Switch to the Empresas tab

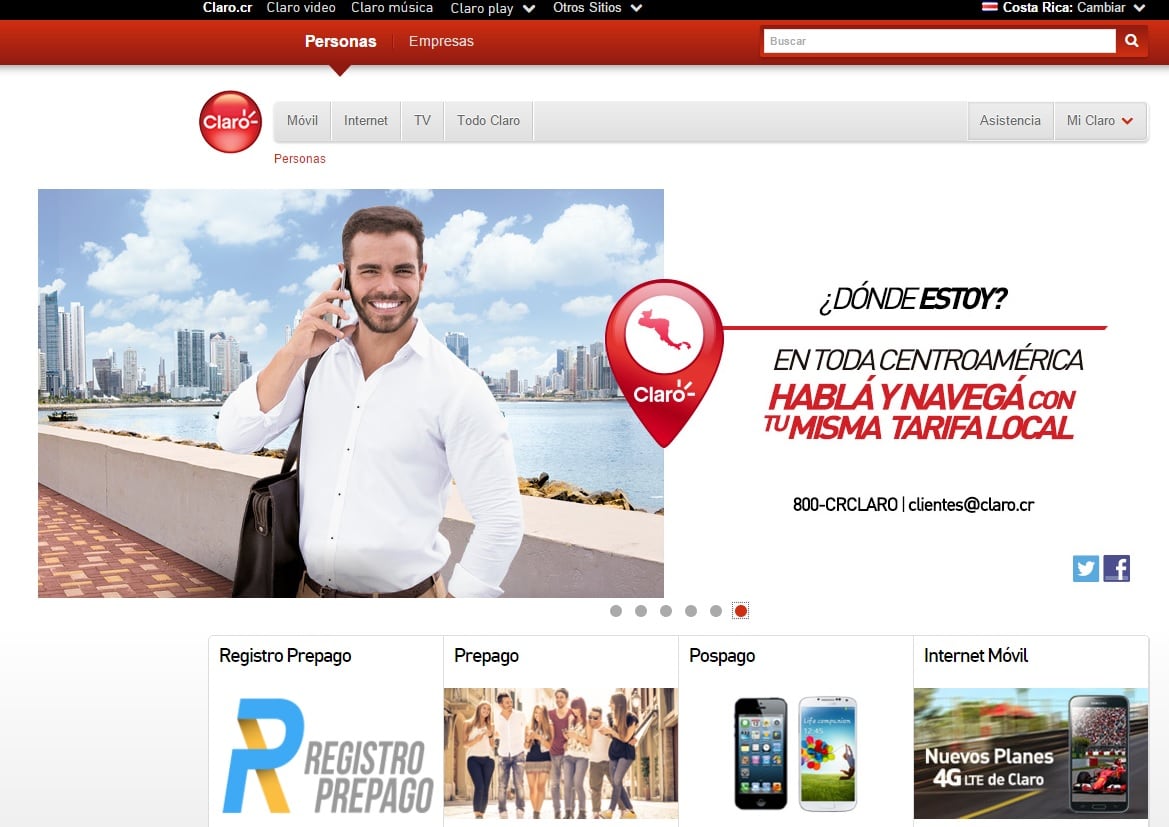(441, 41)
